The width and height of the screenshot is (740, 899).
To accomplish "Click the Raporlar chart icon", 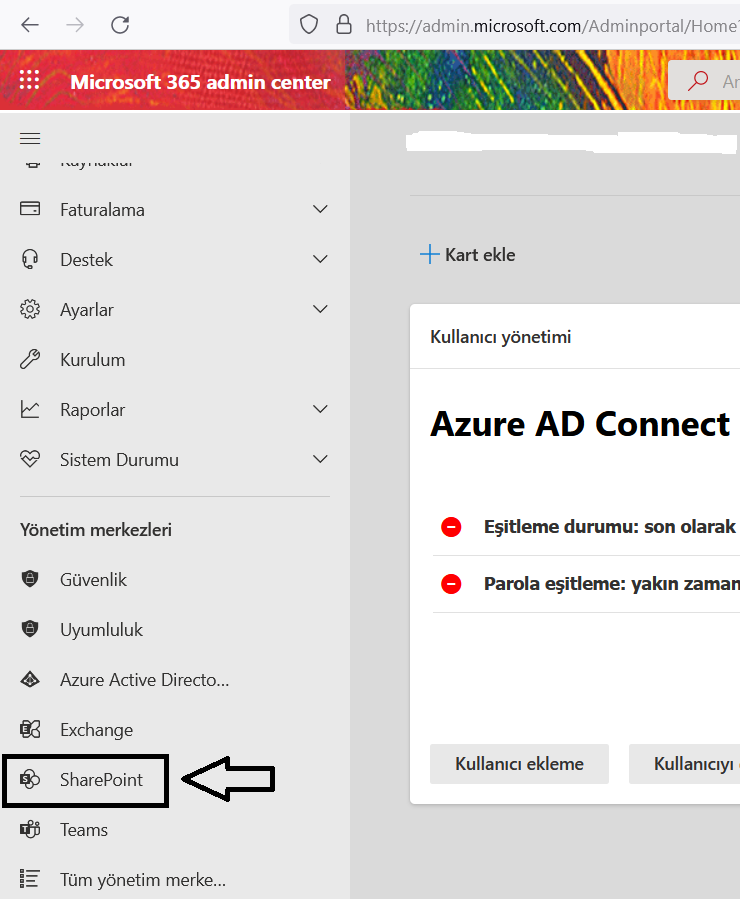I will point(30,409).
